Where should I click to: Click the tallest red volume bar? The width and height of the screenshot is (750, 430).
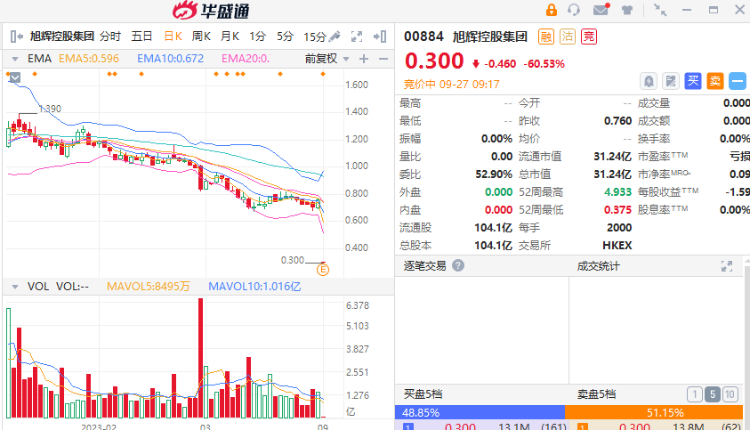[x=200, y=358]
